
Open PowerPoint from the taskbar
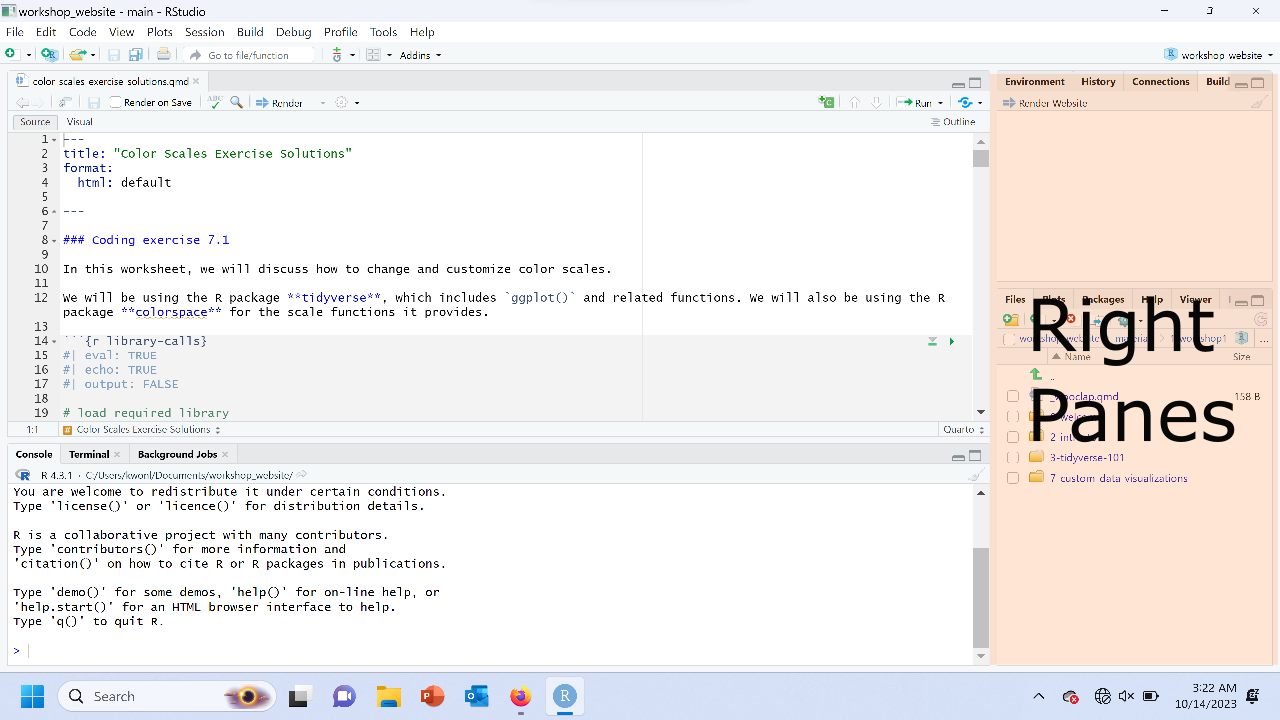[432, 696]
